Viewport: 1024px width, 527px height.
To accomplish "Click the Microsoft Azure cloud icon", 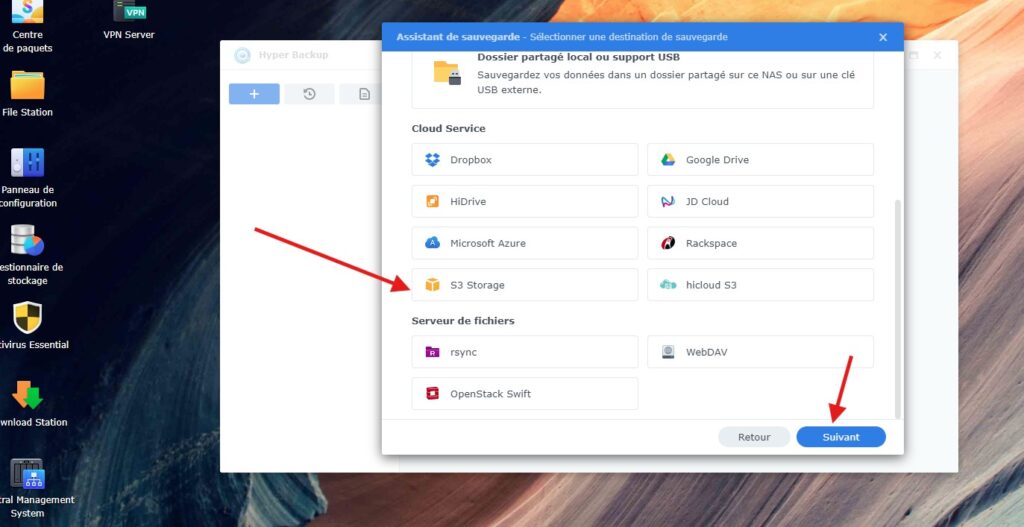I will tap(432, 243).
